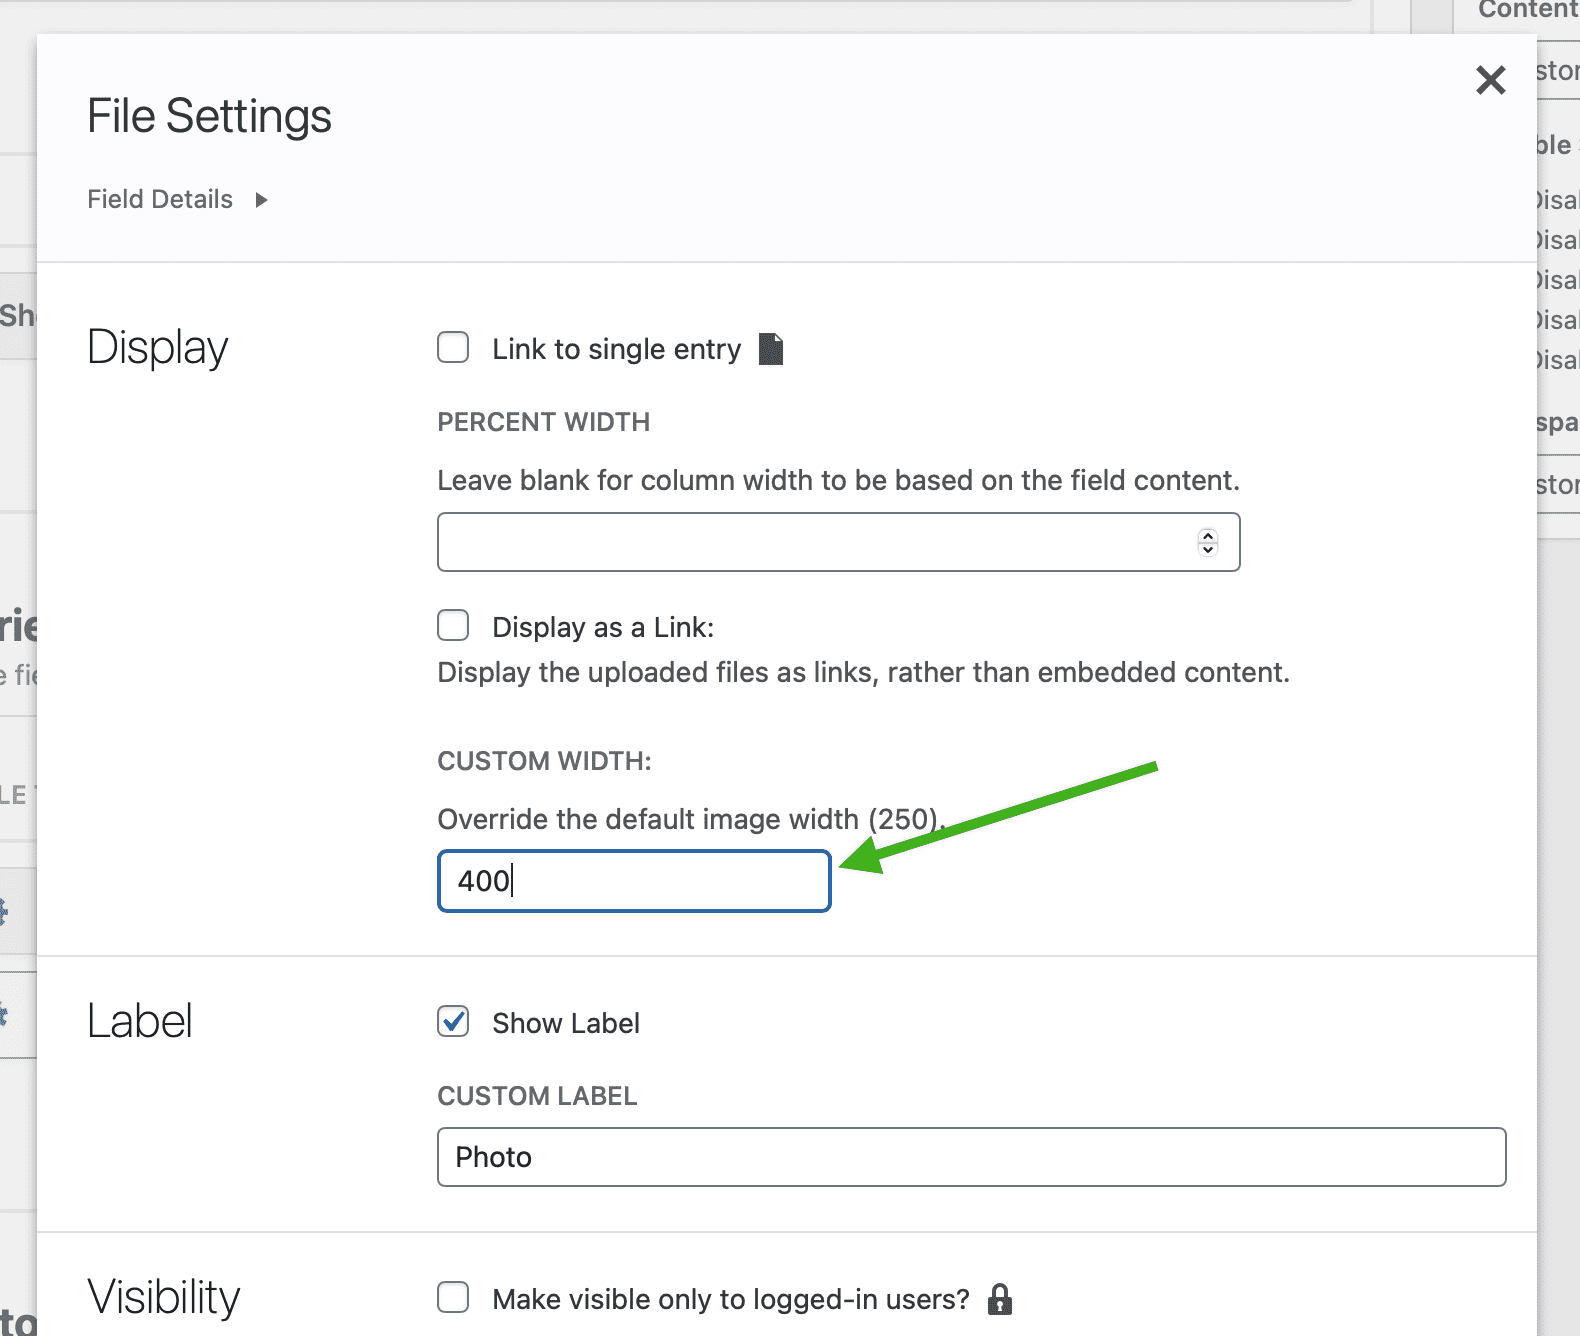Screen dimensions: 1580x1336
Task: Click the CUSTOM LABEL label
Action: 537,1096
